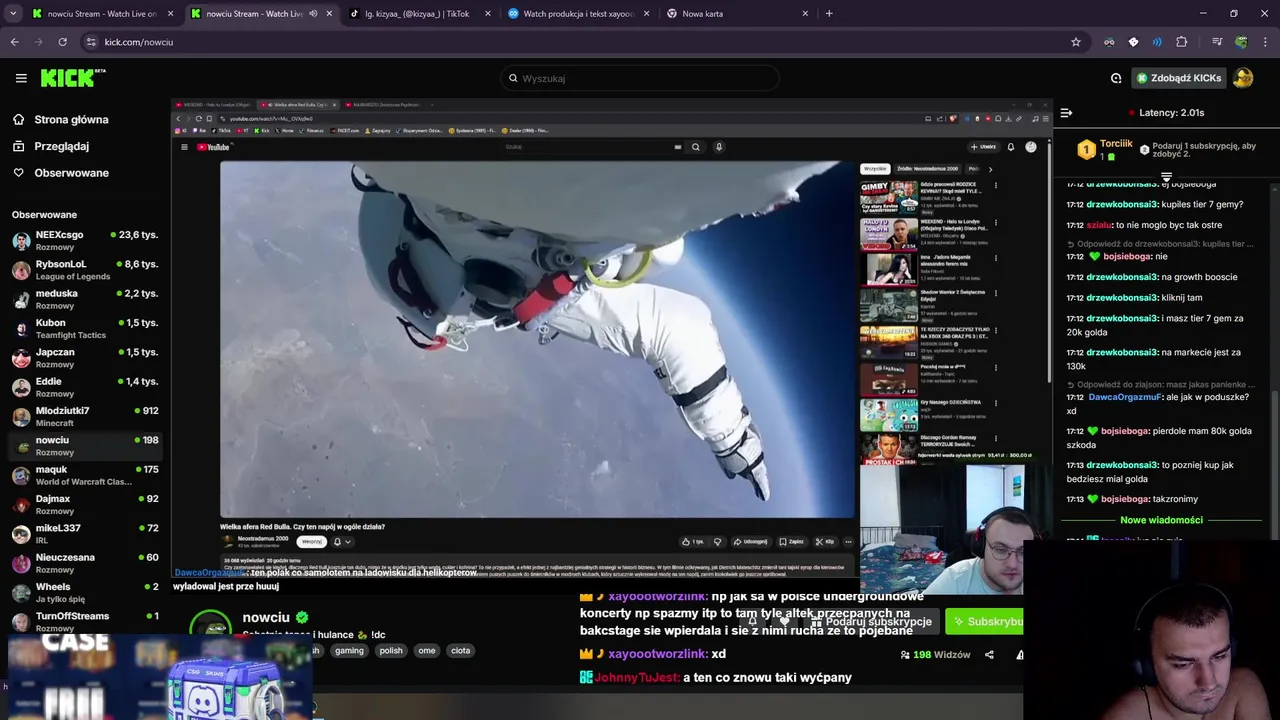Switch to the Watch produkcja i tekst tab
Image resolution: width=1280 pixels, height=720 pixels.
pos(578,14)
